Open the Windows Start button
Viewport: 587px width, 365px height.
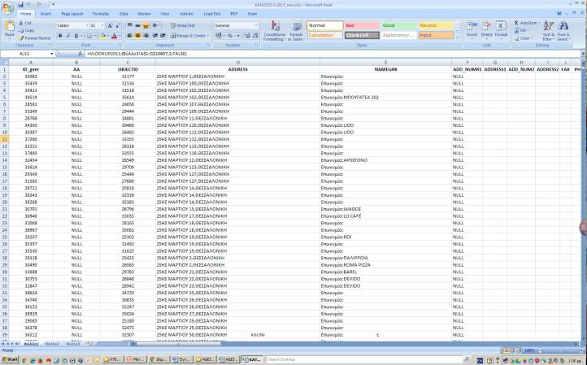10,360
